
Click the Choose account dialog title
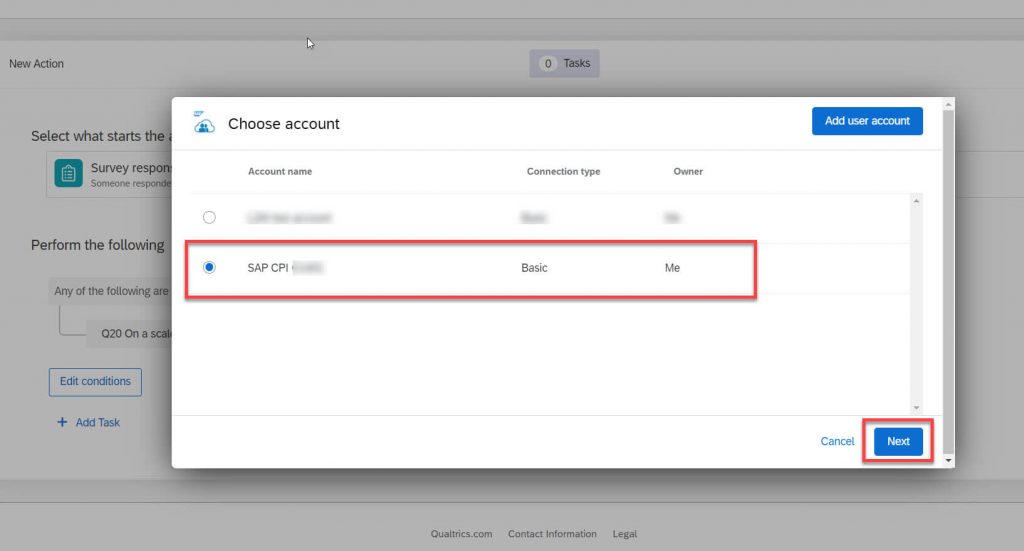283,123
